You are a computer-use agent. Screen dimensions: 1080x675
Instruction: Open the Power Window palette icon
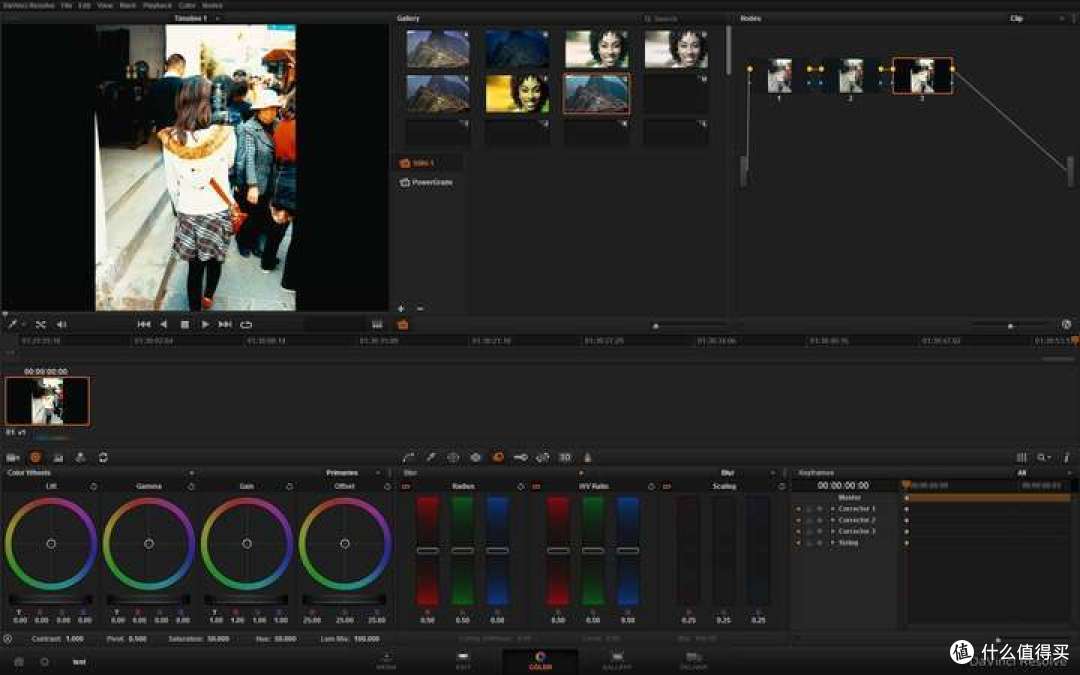tap(453, 457)
